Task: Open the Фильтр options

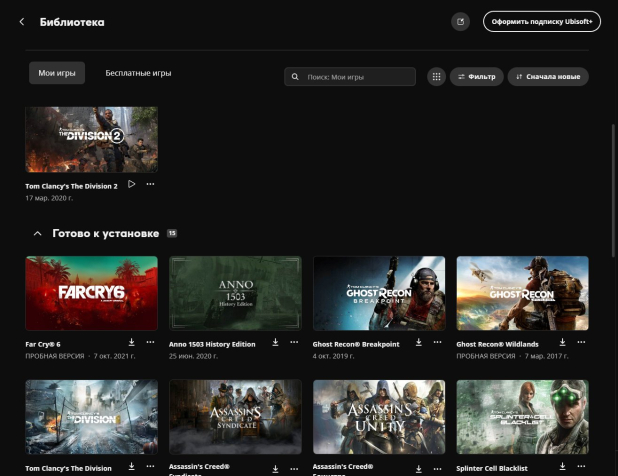Action: pos(477,76)
